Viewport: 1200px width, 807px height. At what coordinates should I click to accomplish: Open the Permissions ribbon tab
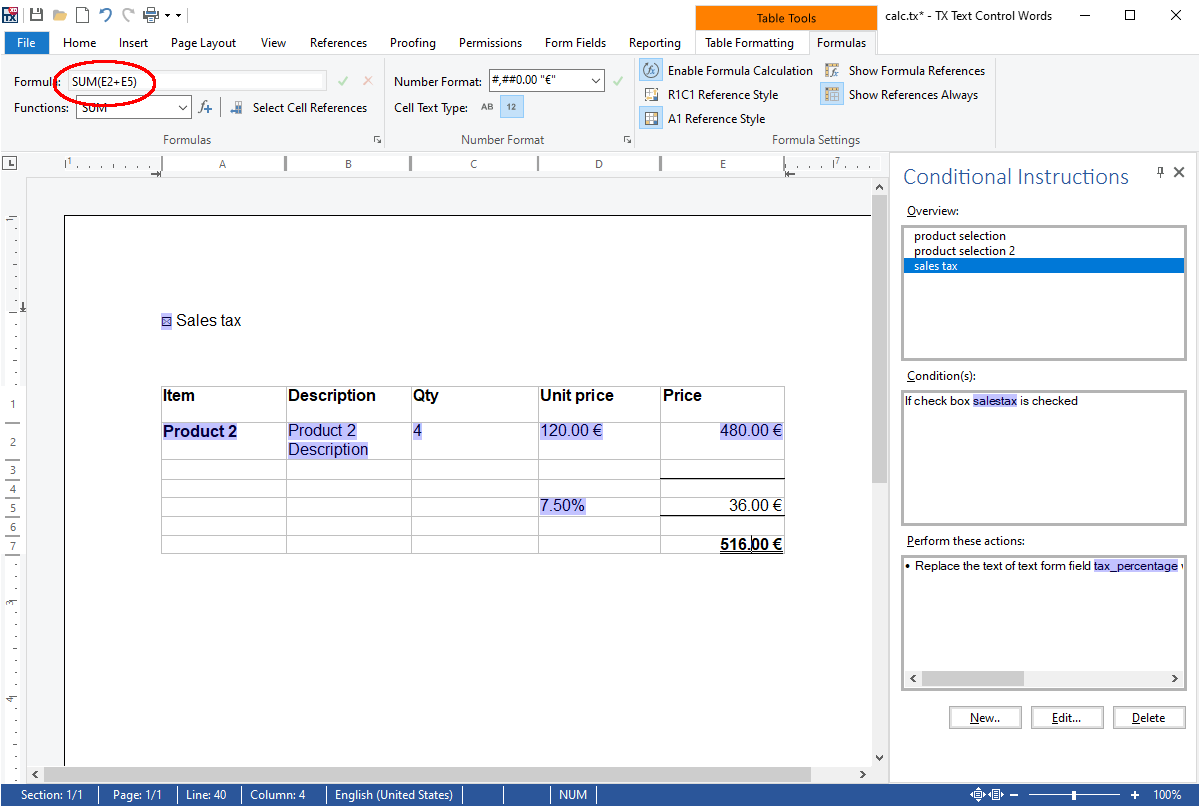click(490, 43)
